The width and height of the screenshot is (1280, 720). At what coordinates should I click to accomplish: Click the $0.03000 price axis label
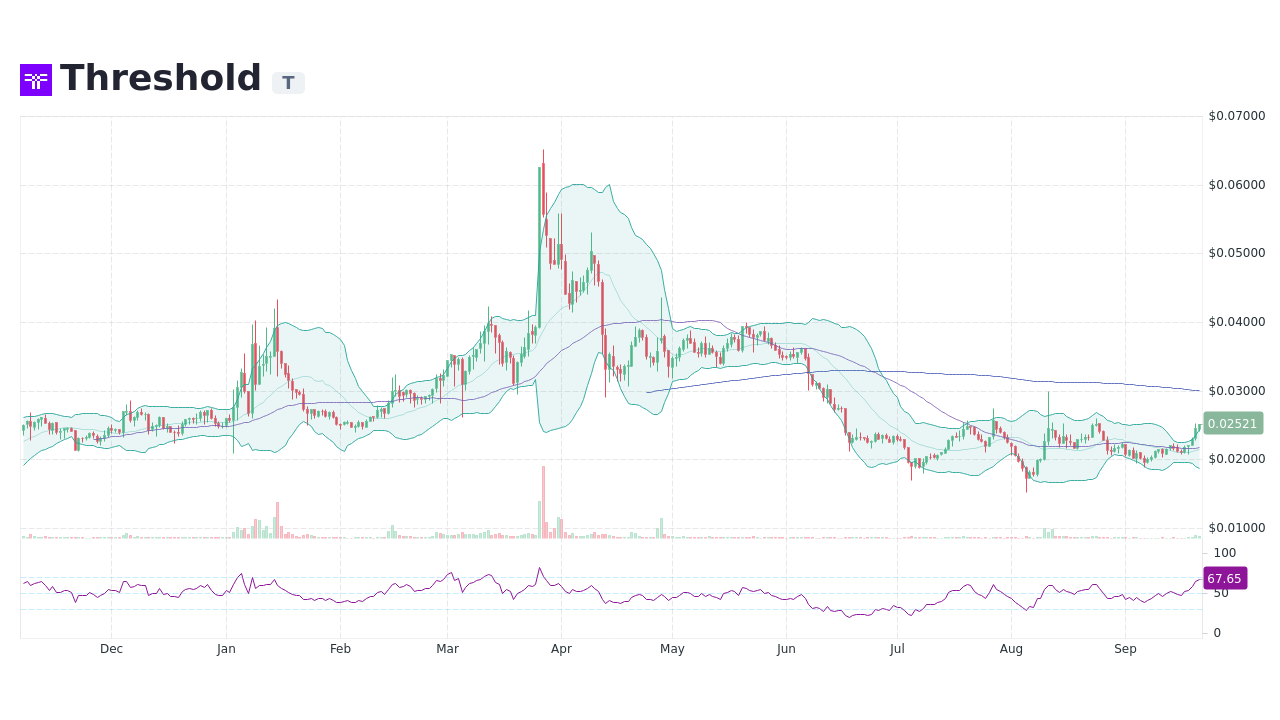[1237, 391]
